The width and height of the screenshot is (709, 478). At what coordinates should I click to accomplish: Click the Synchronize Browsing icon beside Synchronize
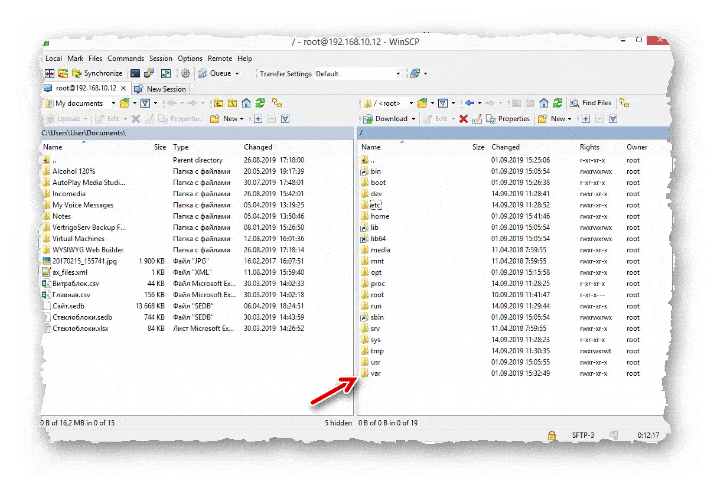click(x=63, y=73)
